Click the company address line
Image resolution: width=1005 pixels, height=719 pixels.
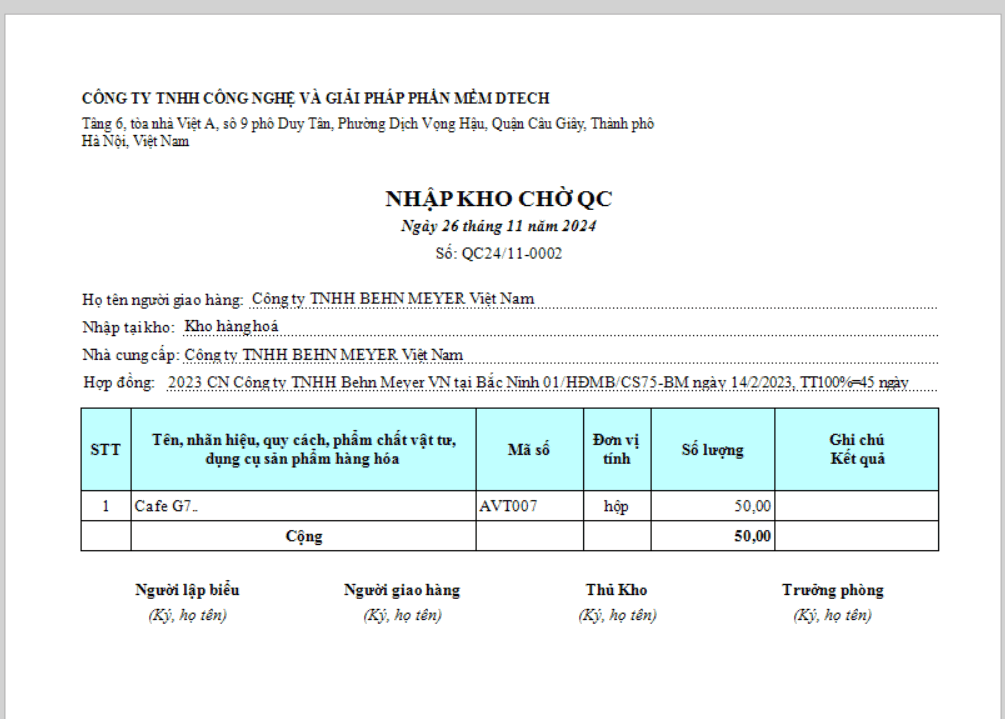coord(367,124)
